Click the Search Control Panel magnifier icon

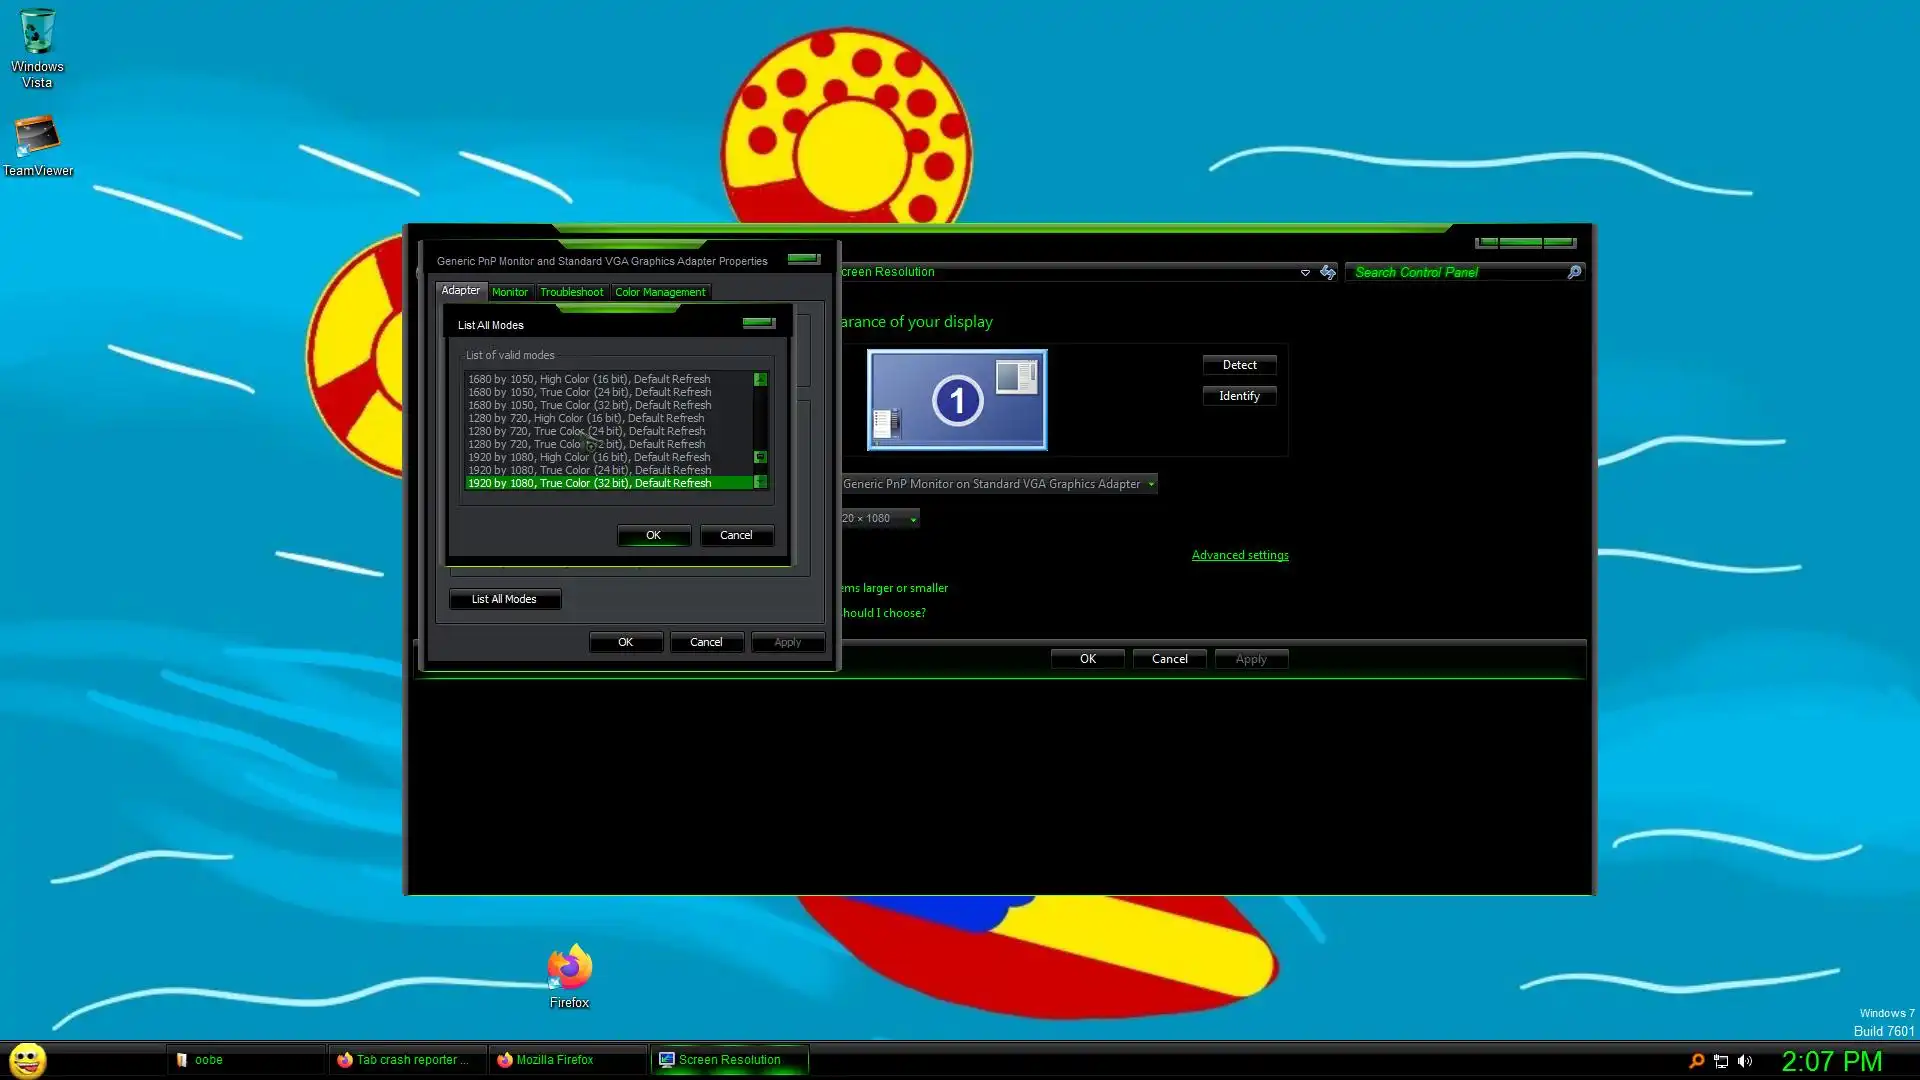pyautogui.click(x=1574, y=272)
